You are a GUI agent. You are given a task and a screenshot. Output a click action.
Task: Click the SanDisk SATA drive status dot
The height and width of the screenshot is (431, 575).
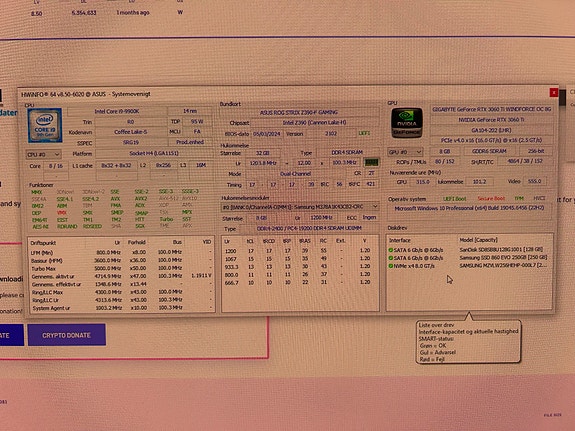point(391,250)
